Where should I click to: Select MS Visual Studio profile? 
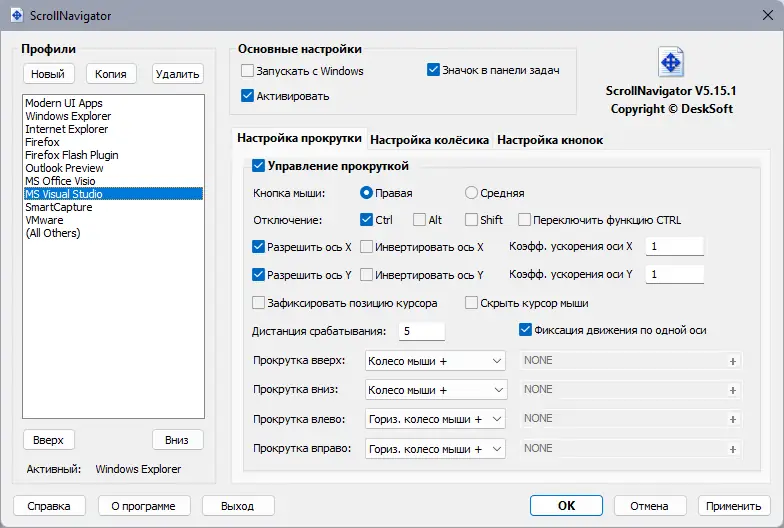click(114, 194)
